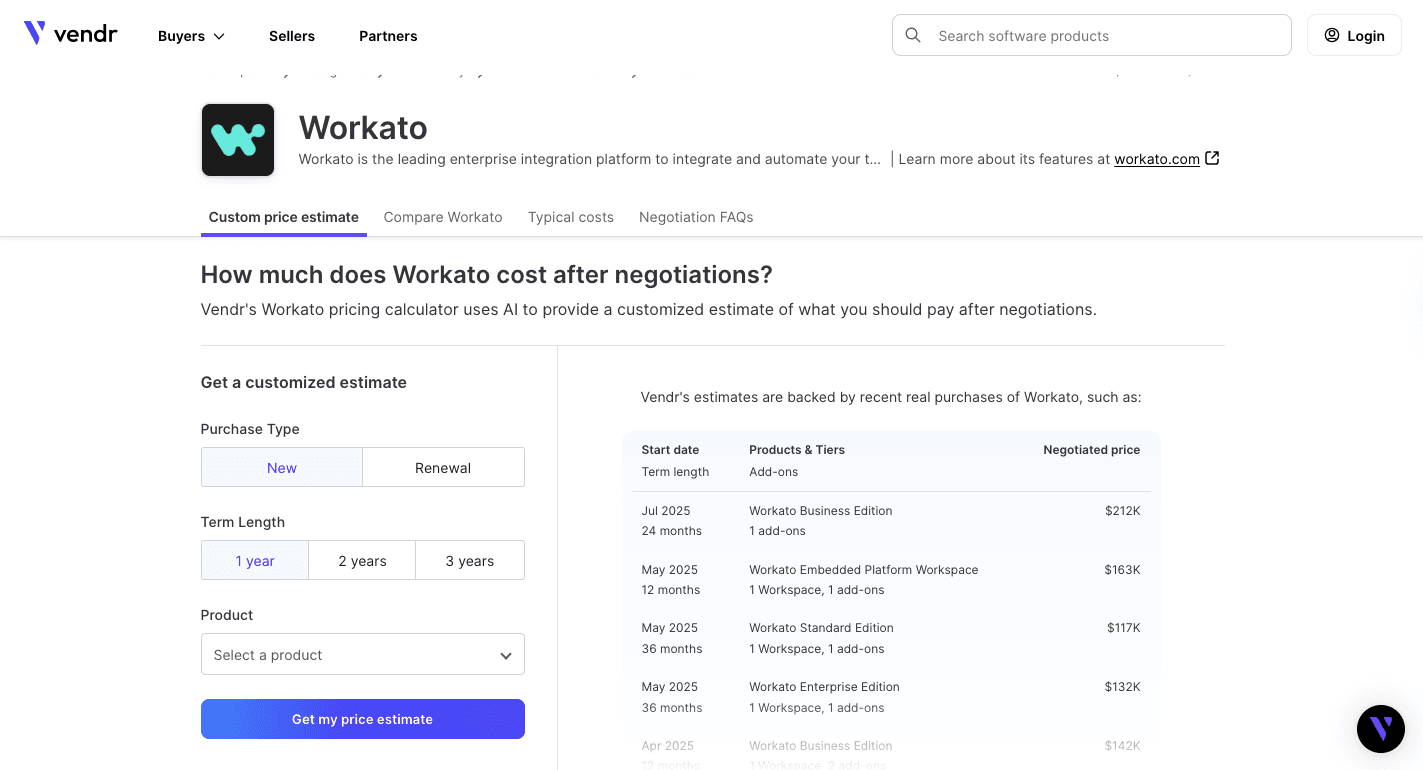Click the search magnifier icon
This screenshot has height=770, width=1423.
pos(913,35)
